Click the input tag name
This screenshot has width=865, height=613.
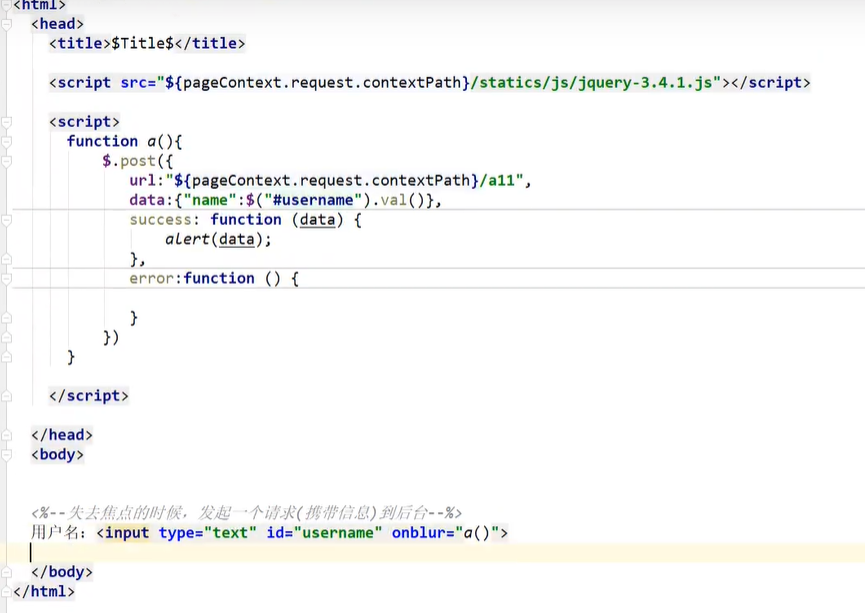pos(127,533)
